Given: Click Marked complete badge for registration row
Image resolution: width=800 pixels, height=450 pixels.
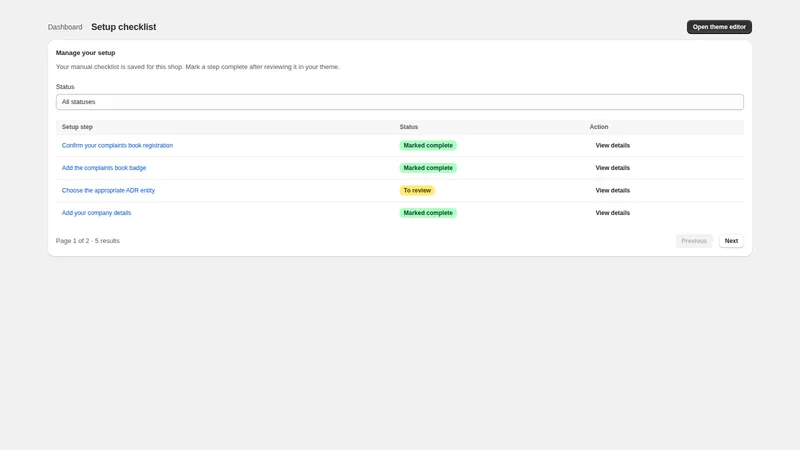Looking at the screenshot, I should pyautogui.click(x=428, y=145).
